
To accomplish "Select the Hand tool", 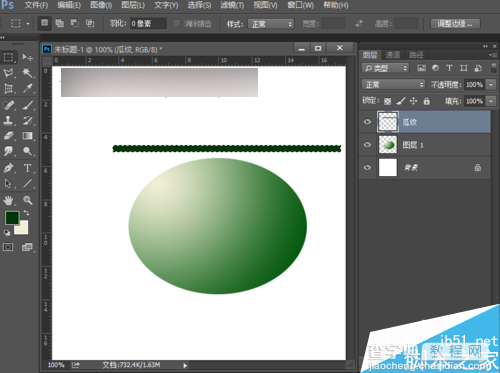I will tap(9, 200).
